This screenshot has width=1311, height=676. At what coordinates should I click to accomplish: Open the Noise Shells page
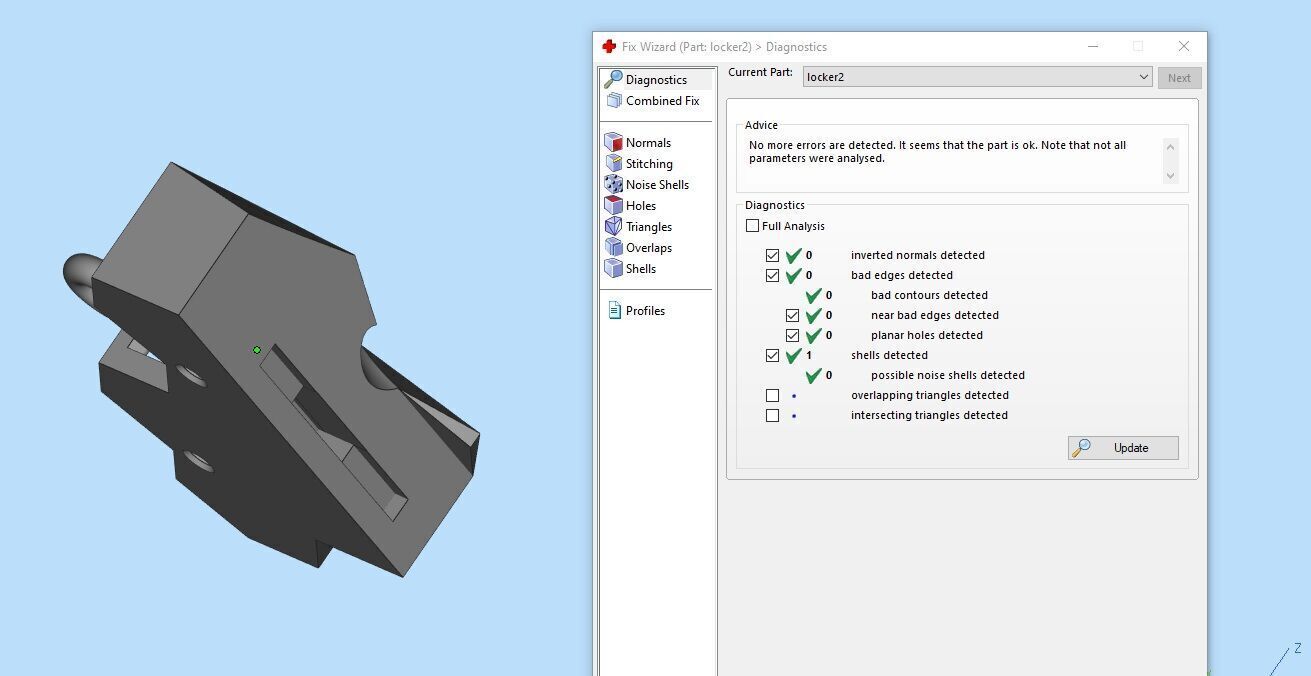(657, 185)
